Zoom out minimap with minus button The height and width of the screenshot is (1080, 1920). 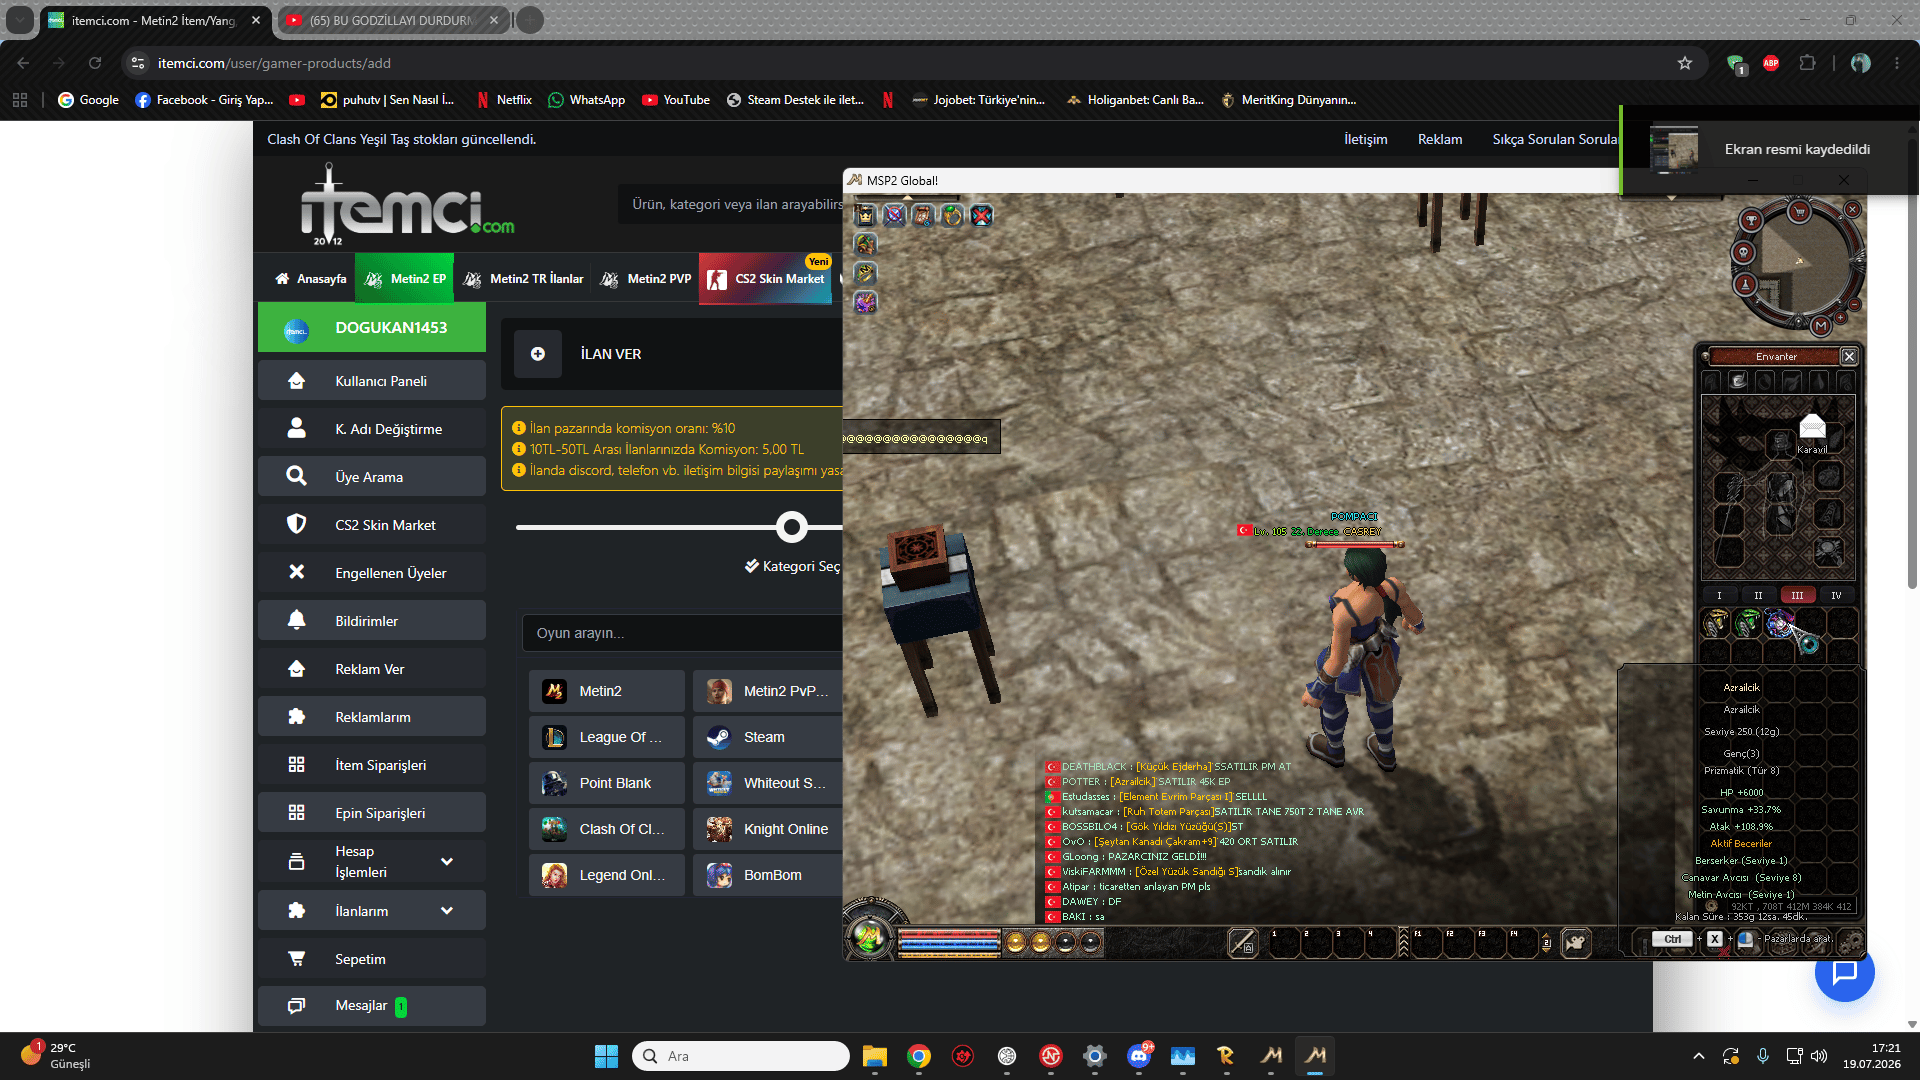pyautogui.click(x=1854, y=305)
